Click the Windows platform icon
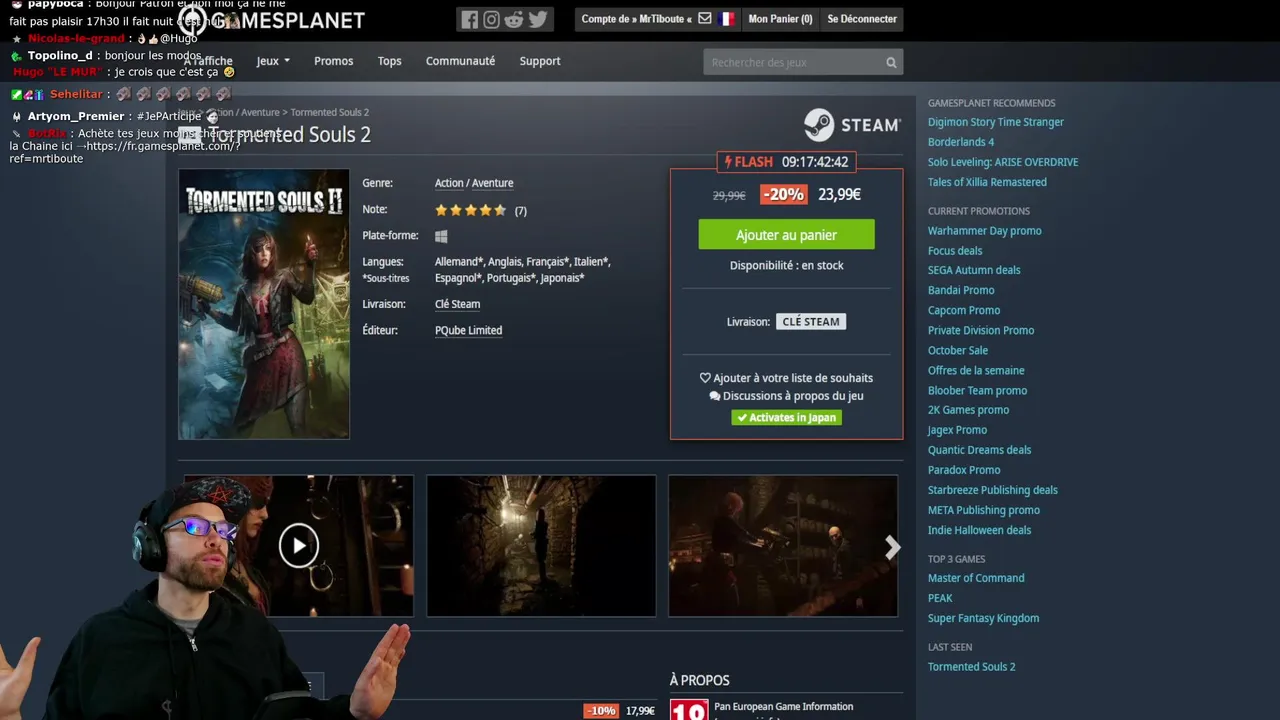 coord(441,236)
